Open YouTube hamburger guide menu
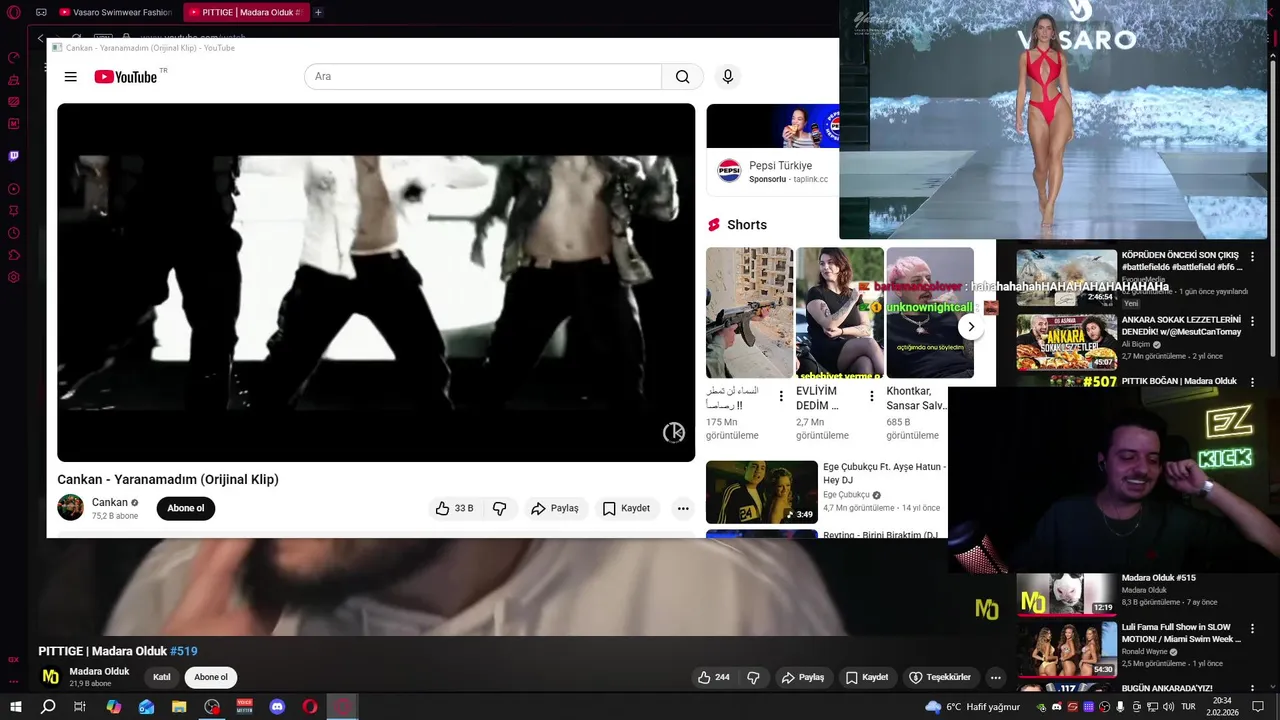Image resolution: width=1280 pixels, height=720 pixels. [71, 77]
